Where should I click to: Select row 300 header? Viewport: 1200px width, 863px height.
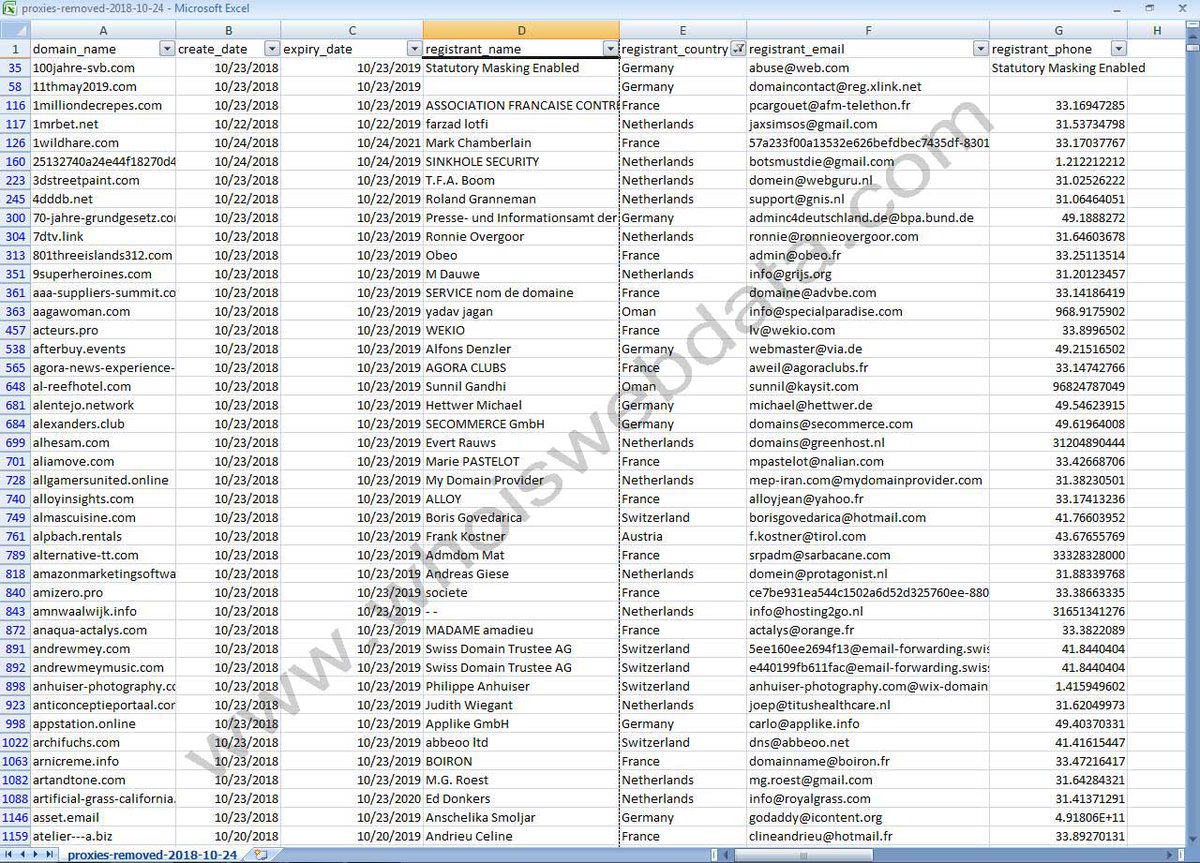pyautogui.click(x=14, y=218)
